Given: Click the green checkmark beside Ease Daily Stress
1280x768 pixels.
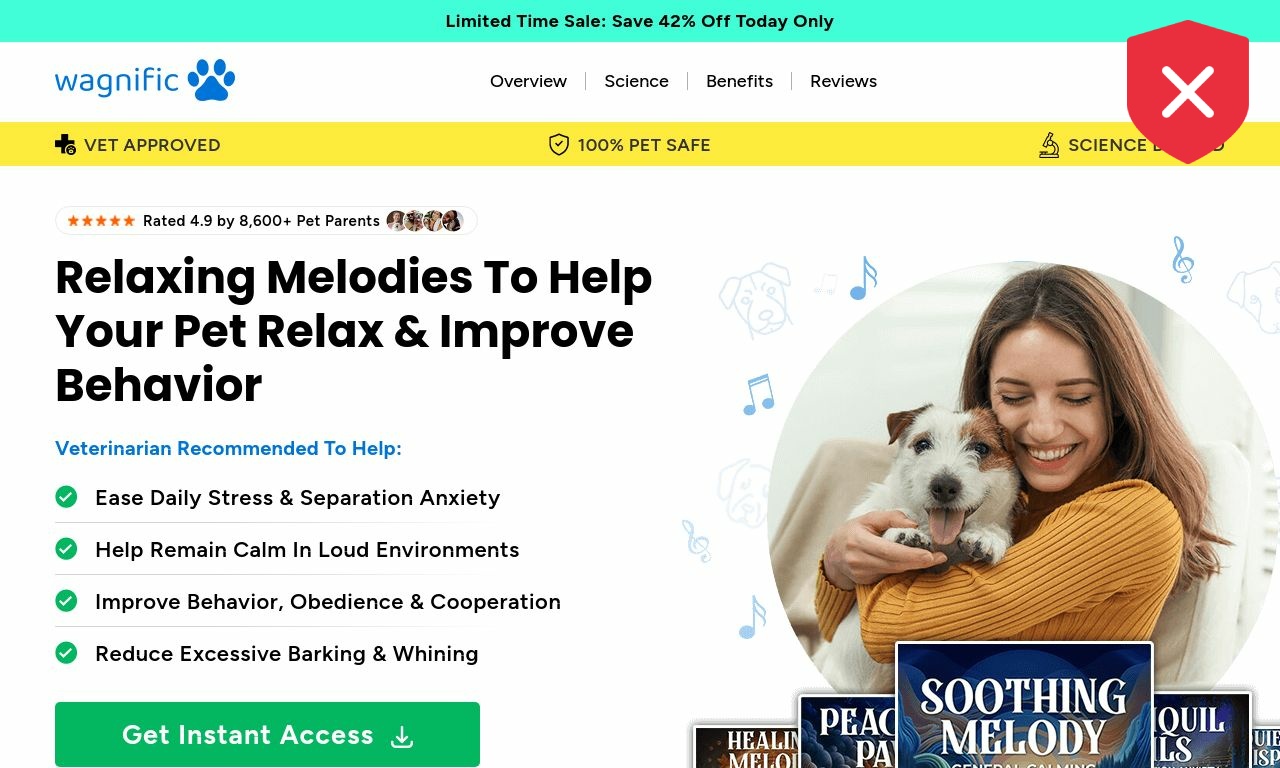Looking at the screenshot, I should (66, 497).
